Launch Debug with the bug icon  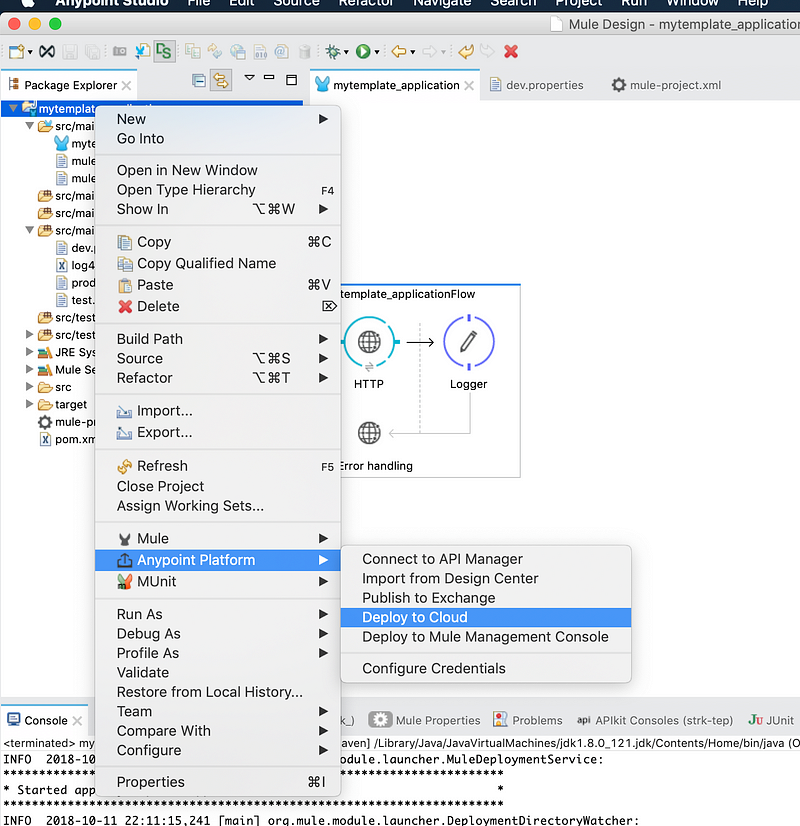tap(333, 52)
